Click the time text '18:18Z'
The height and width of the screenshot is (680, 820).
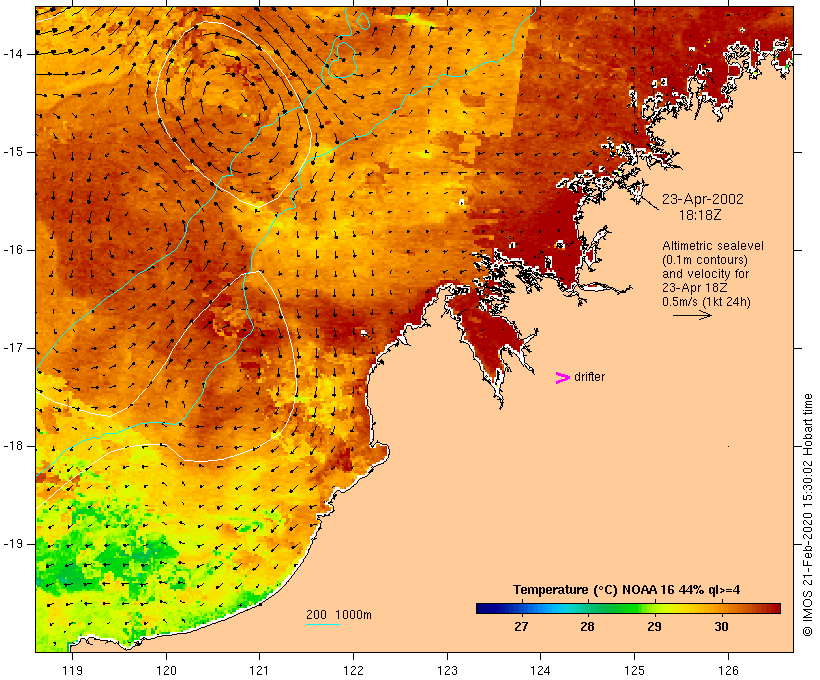[700, 215]
